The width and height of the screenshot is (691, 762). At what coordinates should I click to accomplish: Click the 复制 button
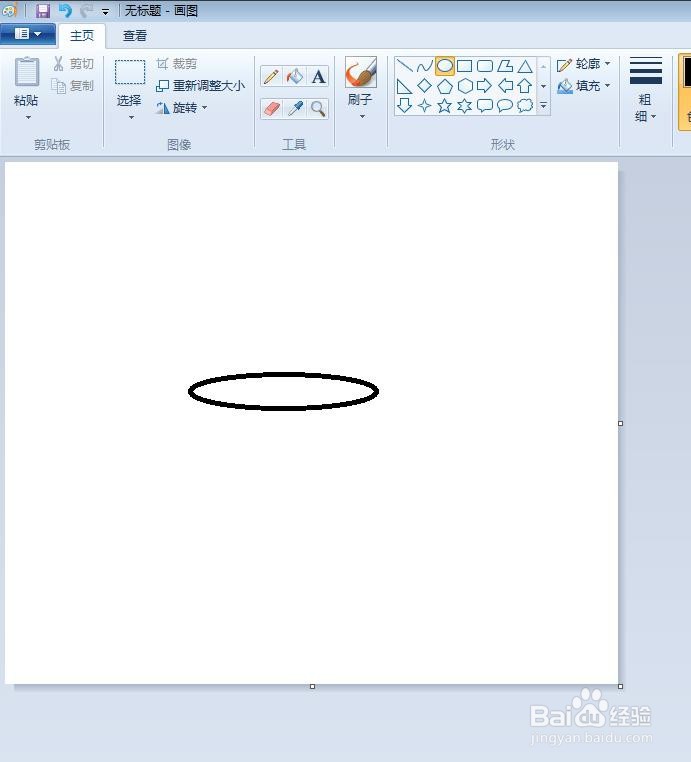pyautogui.click(x=73, y=86)
